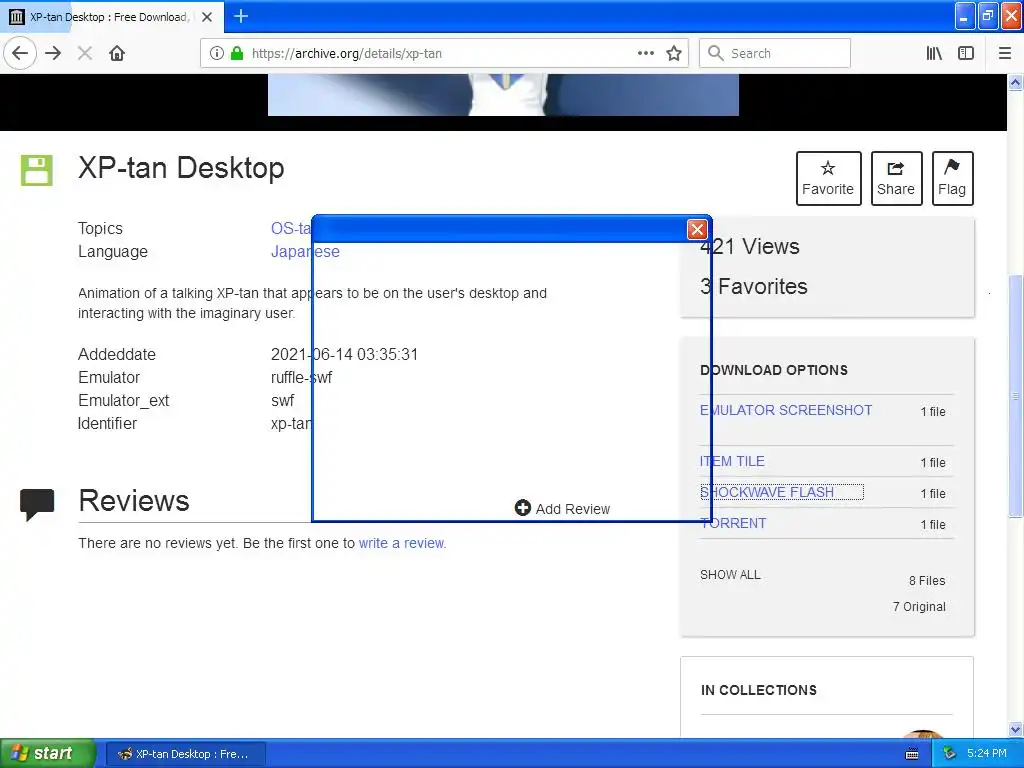1024x768 pixels.
Task: Click the '7 Original' files link
Action: [919, 607]
